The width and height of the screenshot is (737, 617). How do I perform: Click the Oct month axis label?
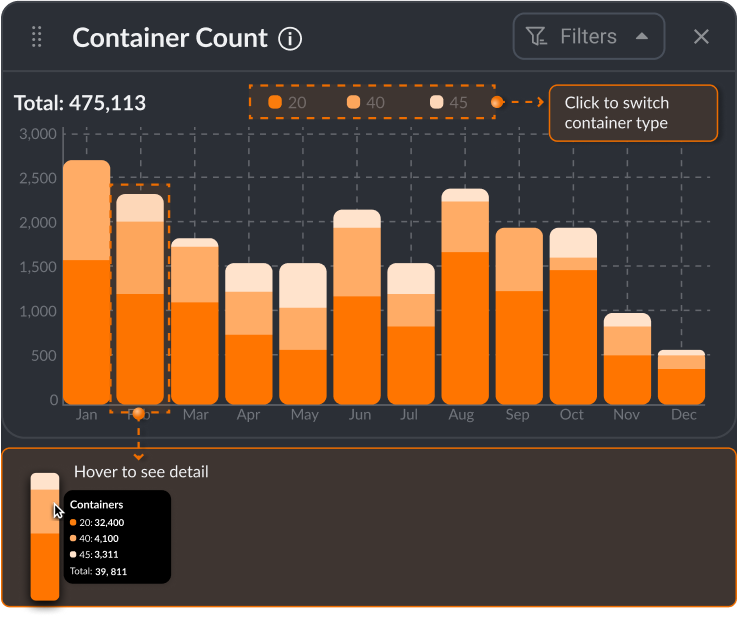[571, 414]
